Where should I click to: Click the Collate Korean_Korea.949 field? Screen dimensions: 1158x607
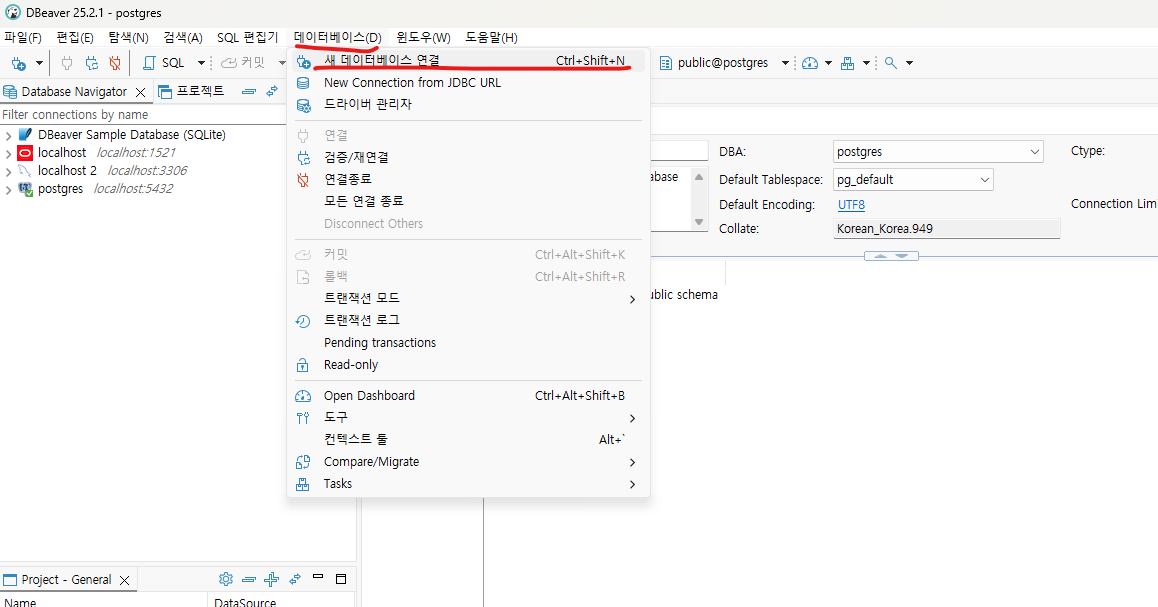(x=946, y=229)
